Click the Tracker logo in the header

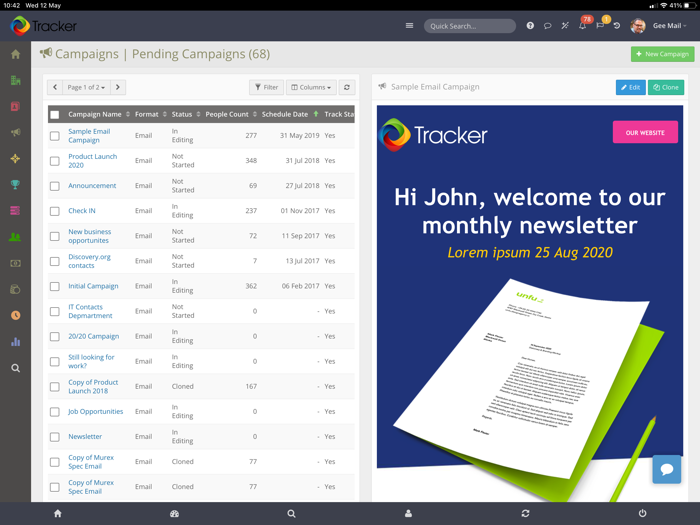(43, 26)
